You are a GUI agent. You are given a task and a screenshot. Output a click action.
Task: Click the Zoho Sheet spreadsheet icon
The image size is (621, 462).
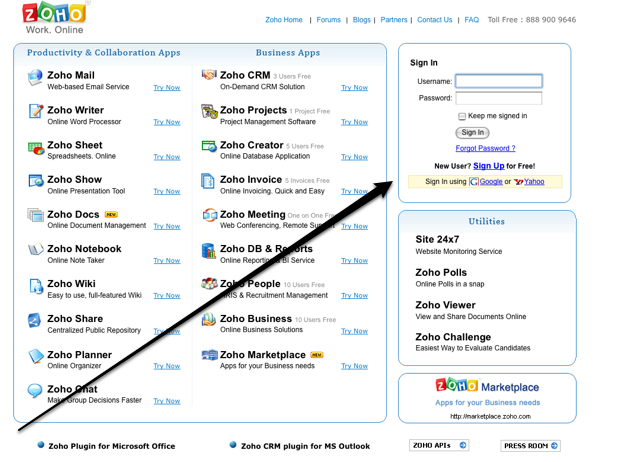point(36,148)
